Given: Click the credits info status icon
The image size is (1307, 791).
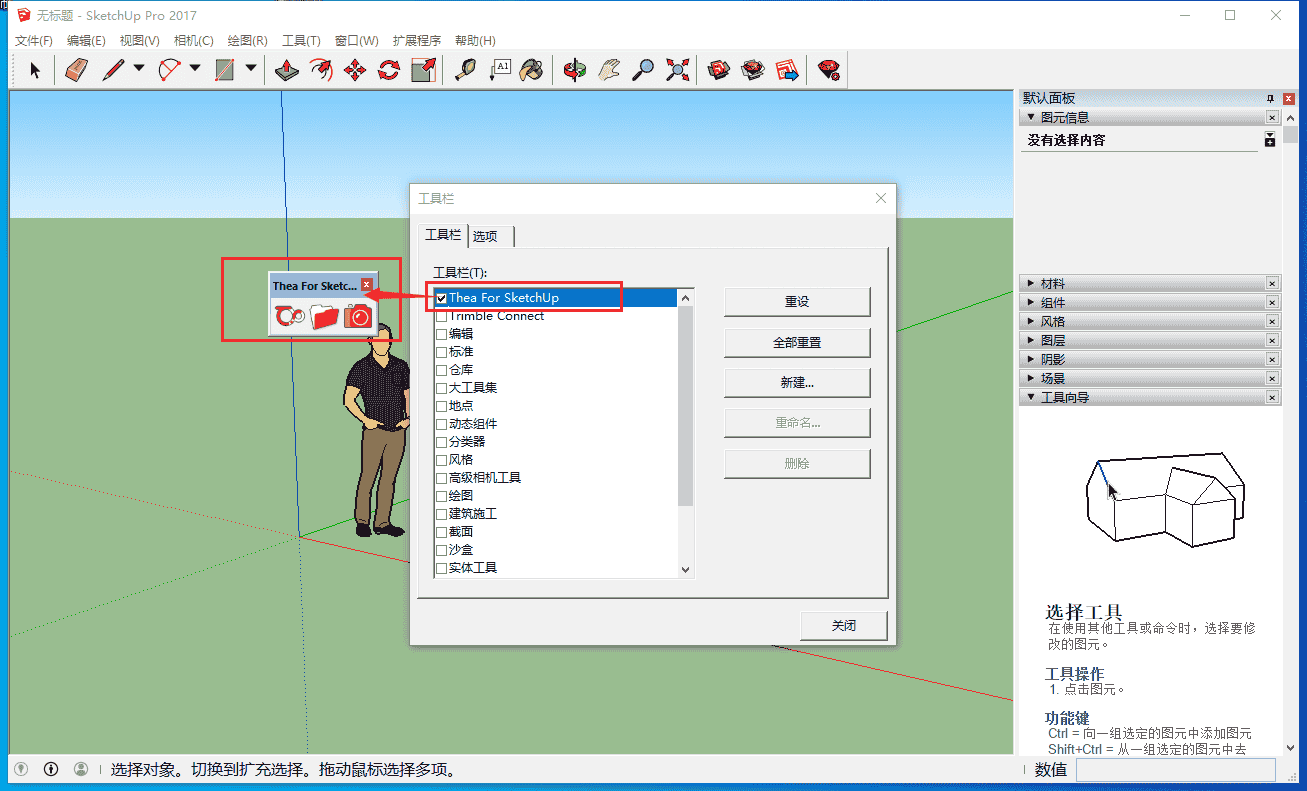Looking at the screenshot, I should point(51,769).
